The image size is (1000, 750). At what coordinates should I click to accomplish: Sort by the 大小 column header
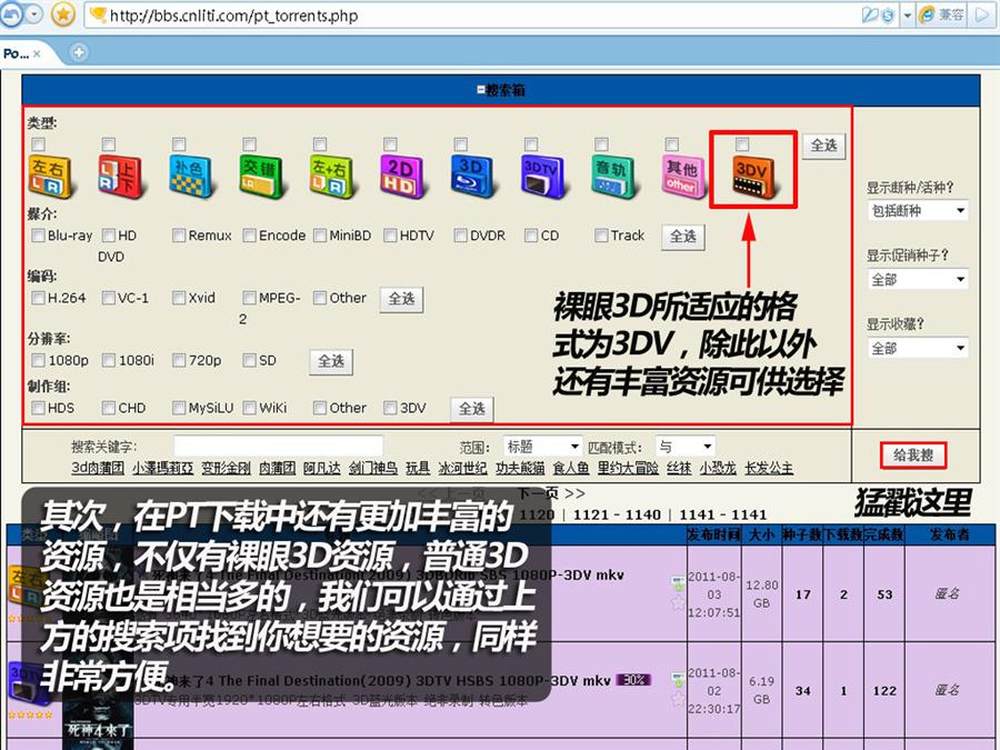coord(761,535)
